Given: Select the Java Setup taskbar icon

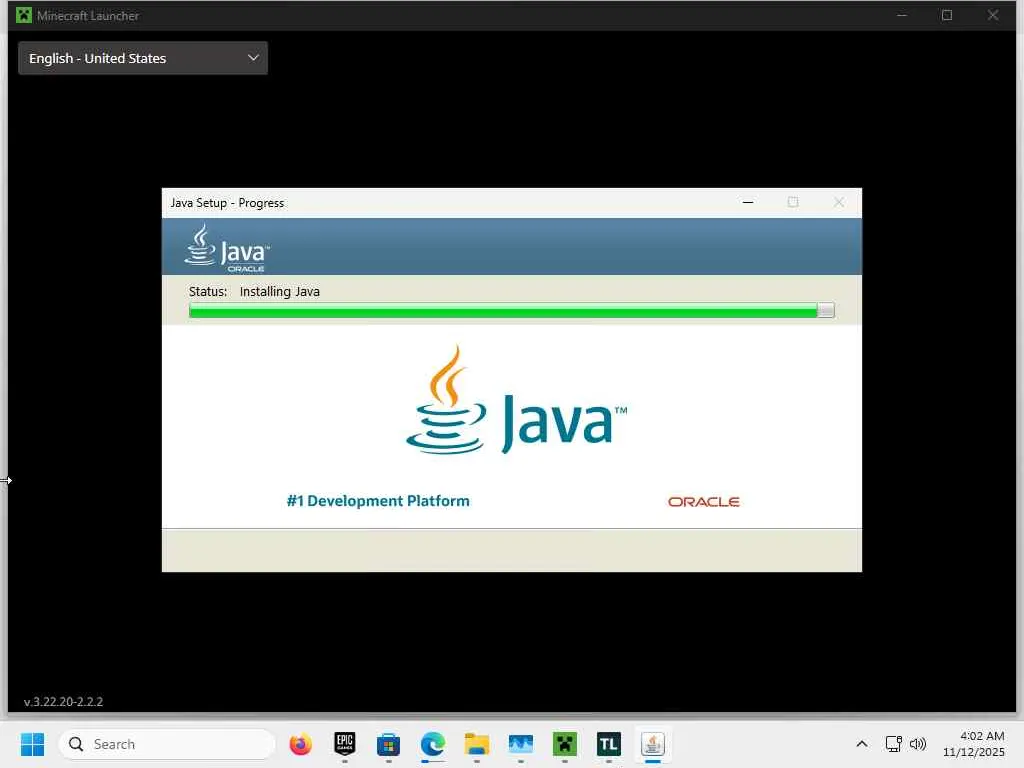Looking at the screenshot, I should click(652, 744).
